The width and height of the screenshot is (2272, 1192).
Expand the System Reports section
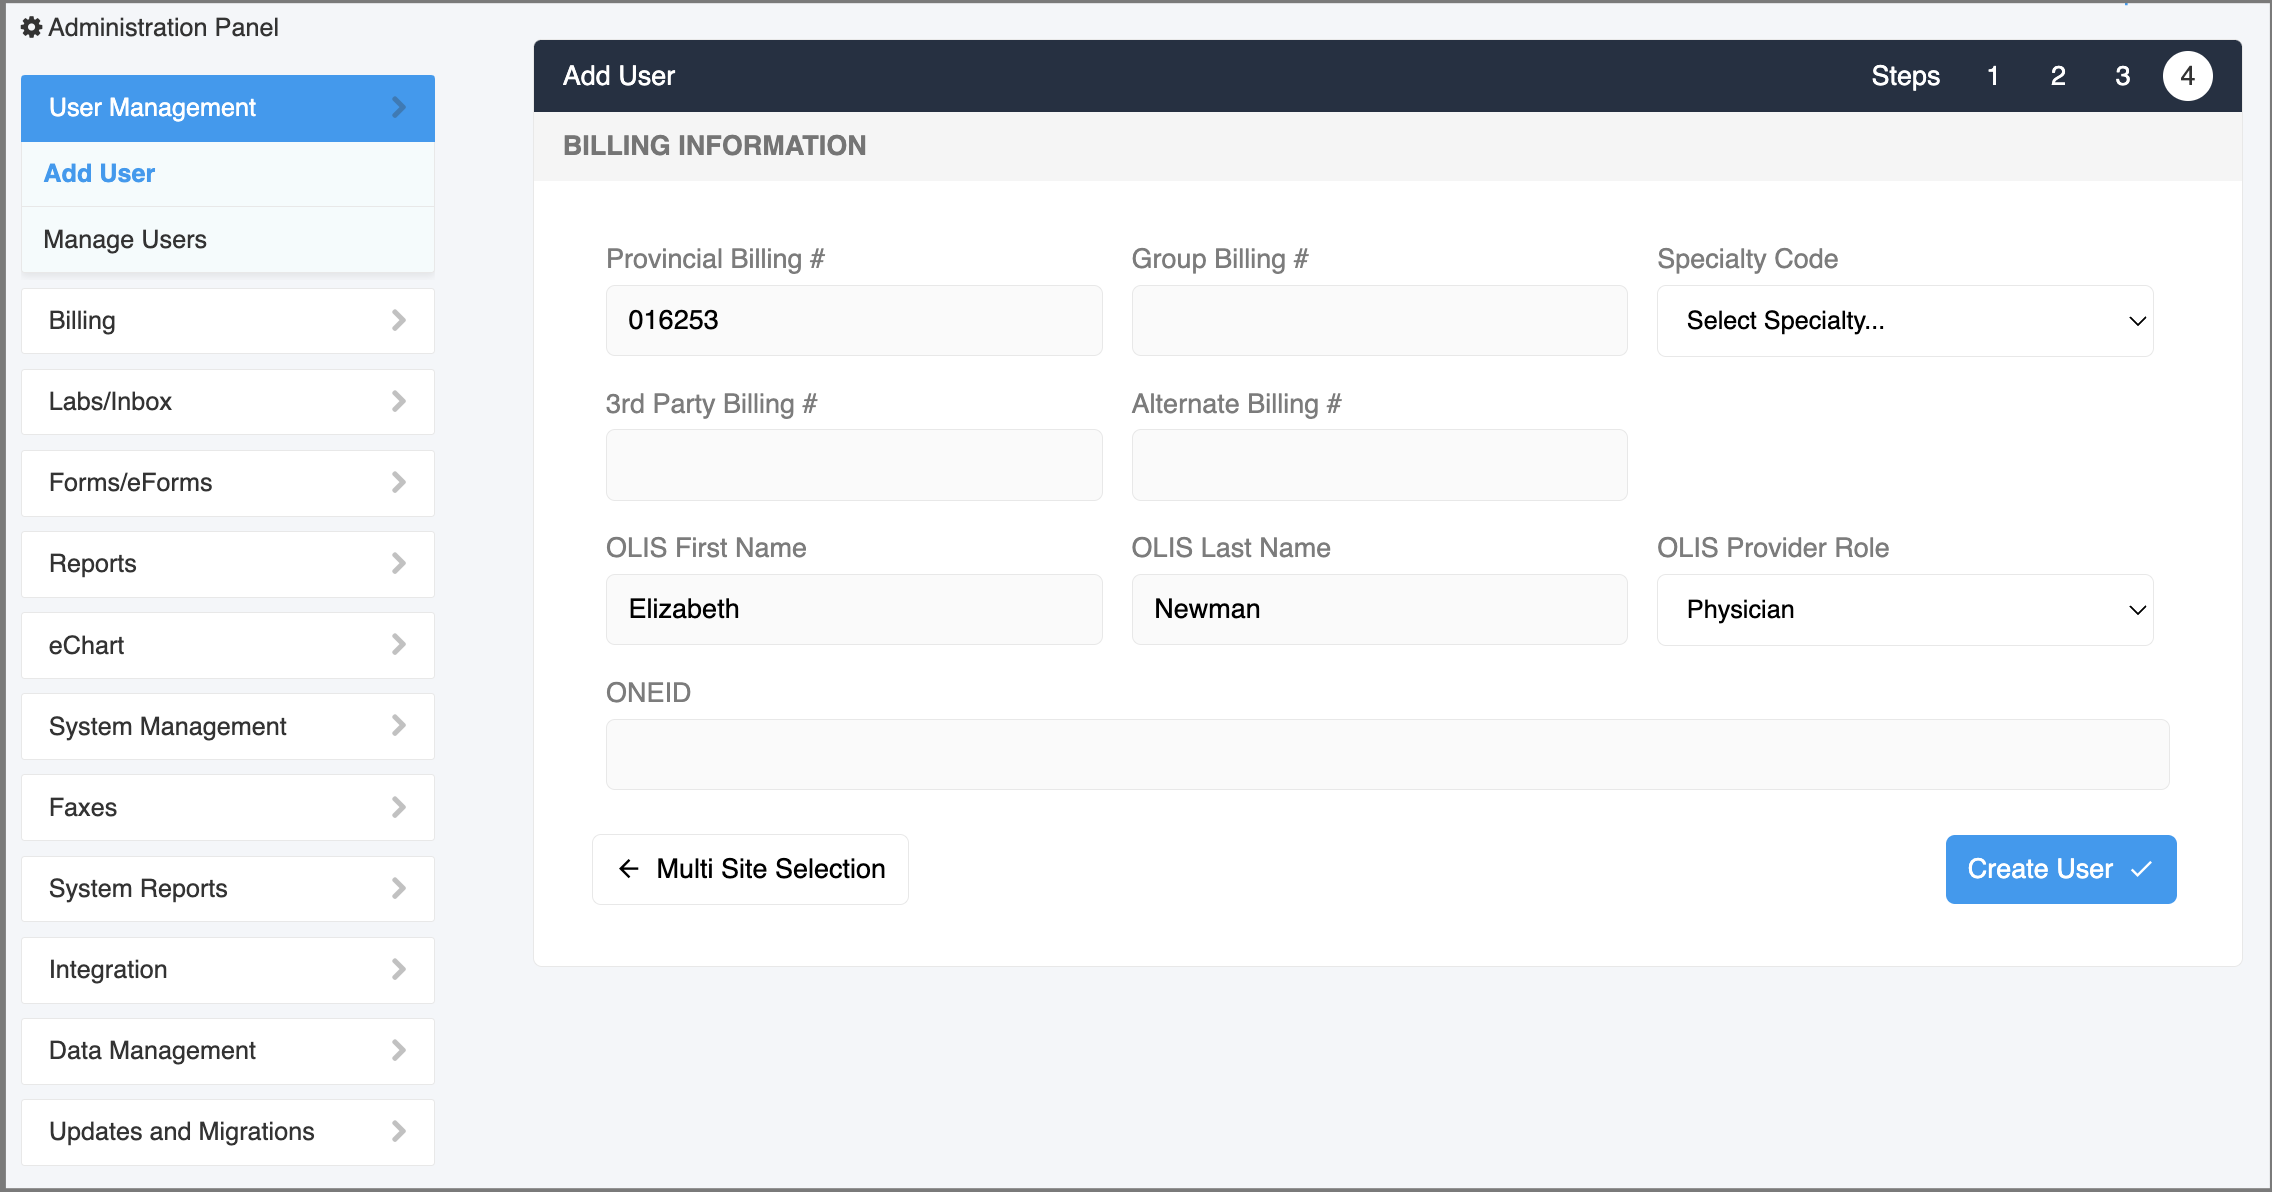pyautogui.click(x=228, y=888)
